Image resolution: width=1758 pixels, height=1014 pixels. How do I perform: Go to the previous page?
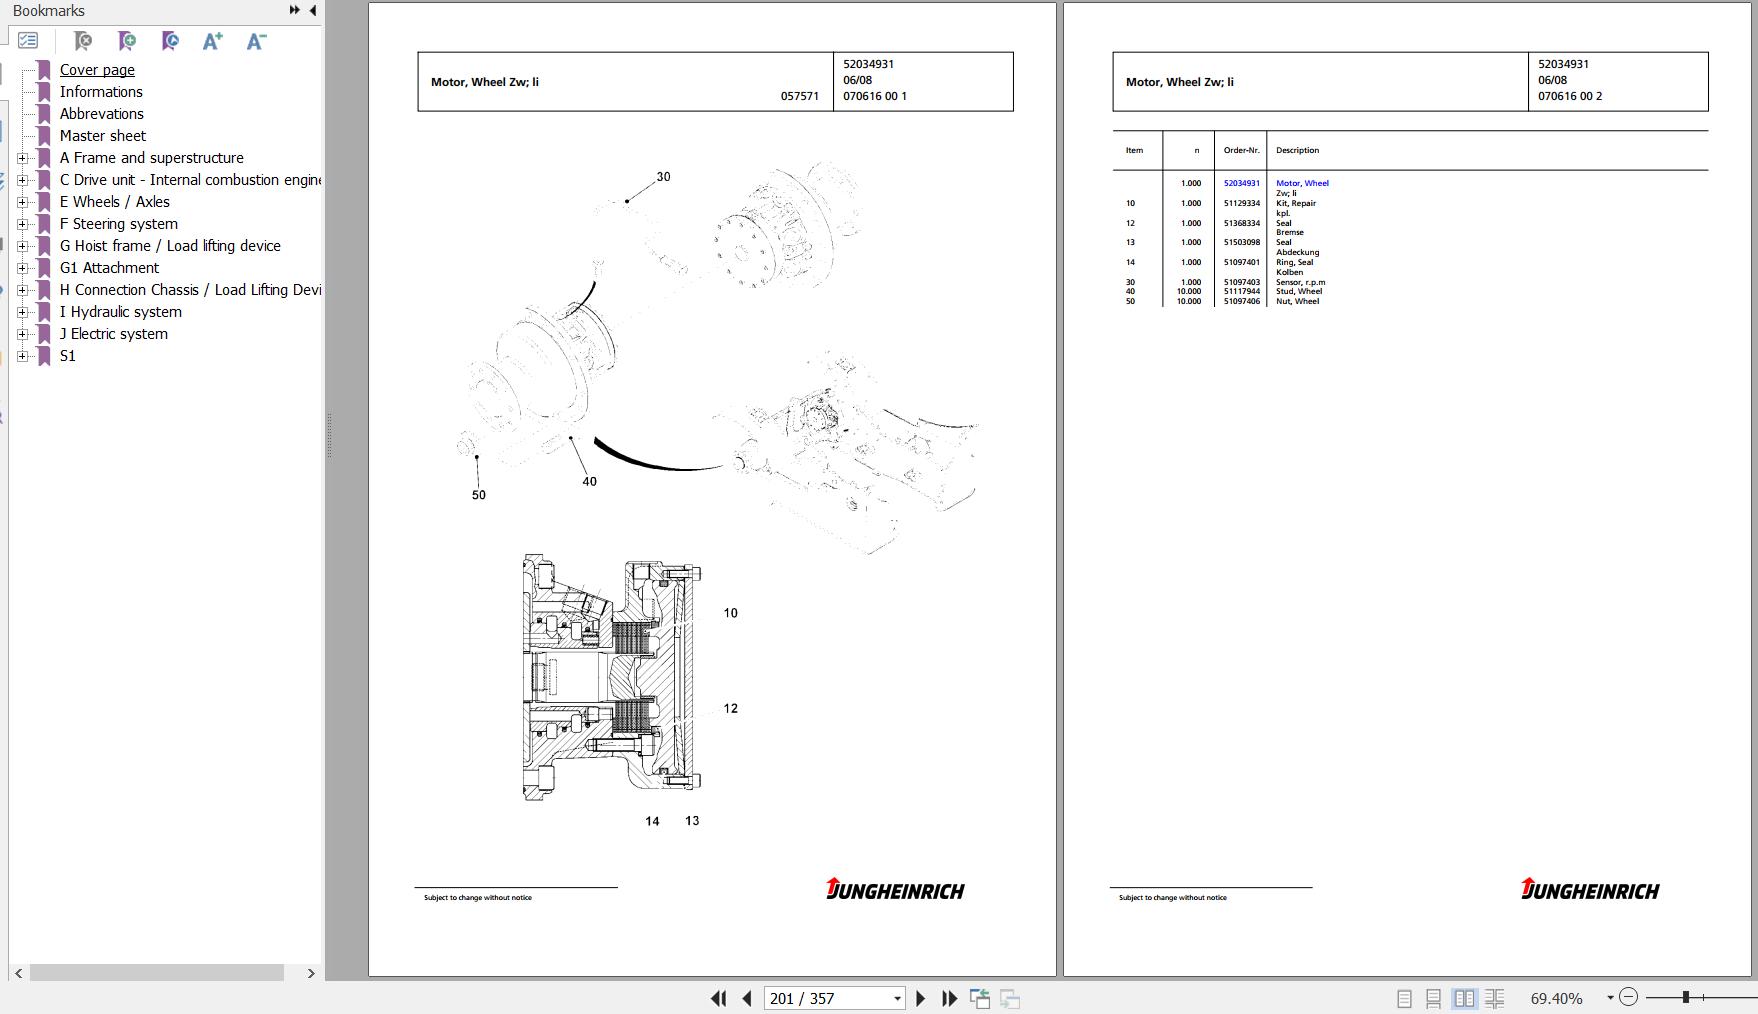pos(746,998)
